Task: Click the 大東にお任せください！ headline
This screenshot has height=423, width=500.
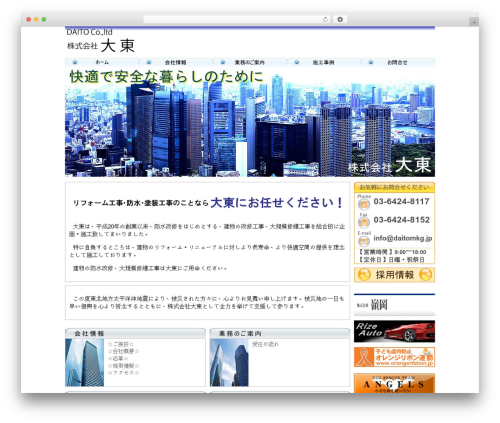Action: pos(276,203)
